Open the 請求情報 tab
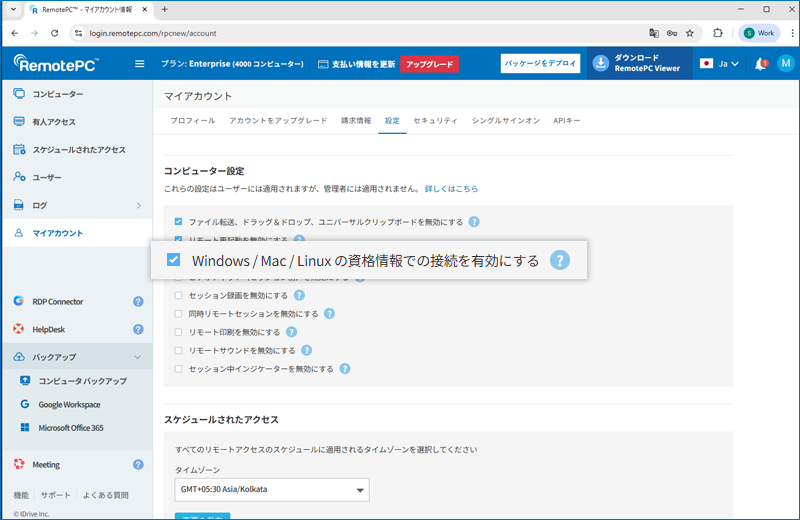The height and width of the screenshot is (520, 800). coord(356,120)
